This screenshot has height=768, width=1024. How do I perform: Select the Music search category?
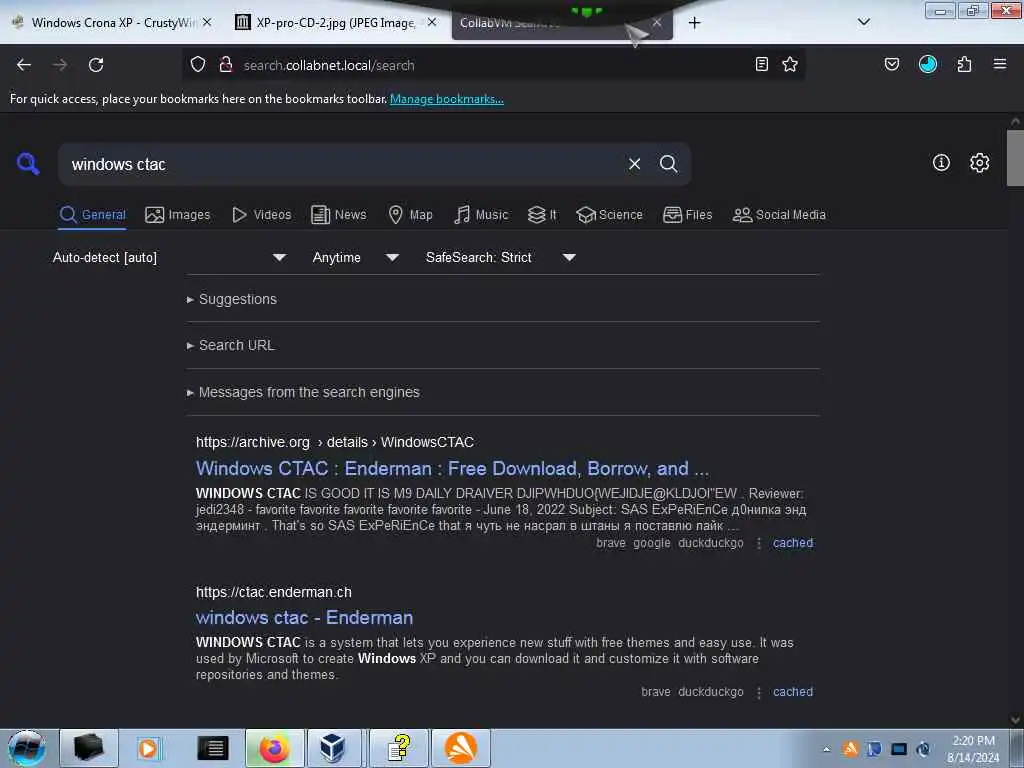(x=481, y=215)
